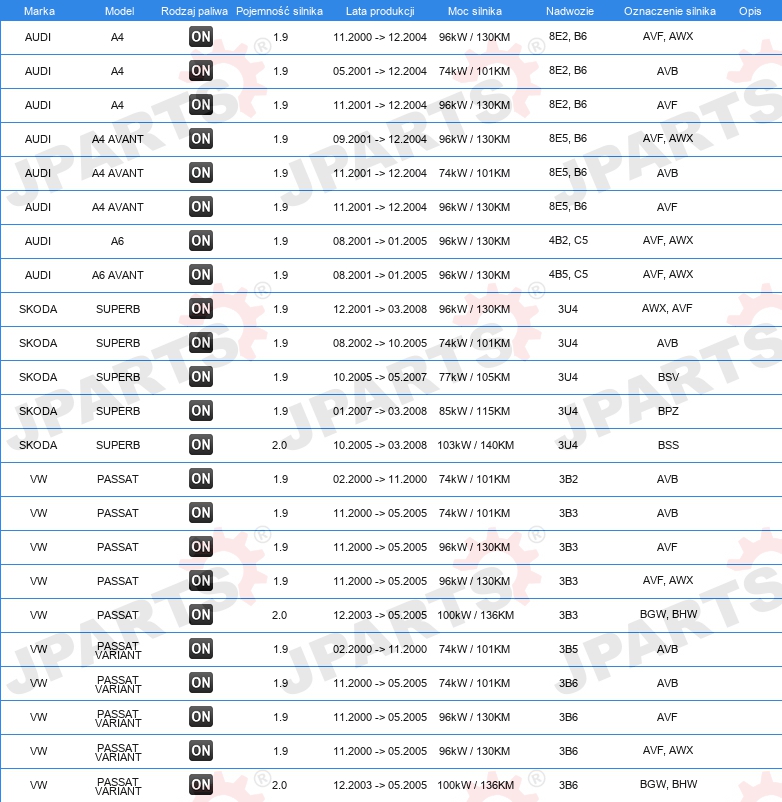Click ON badge in A4 Avant 11.2001 AVF row
Screen dimensions: 782x802
[200, 207]
